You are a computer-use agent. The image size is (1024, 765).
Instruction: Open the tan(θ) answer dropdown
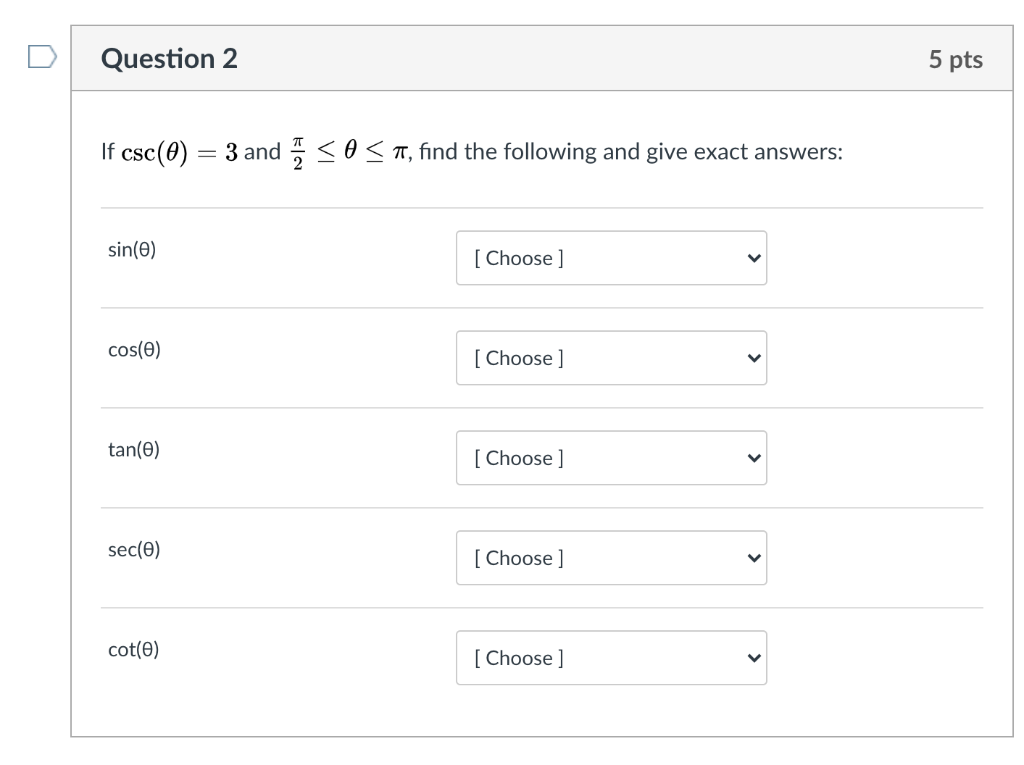(x=611, y=458)
